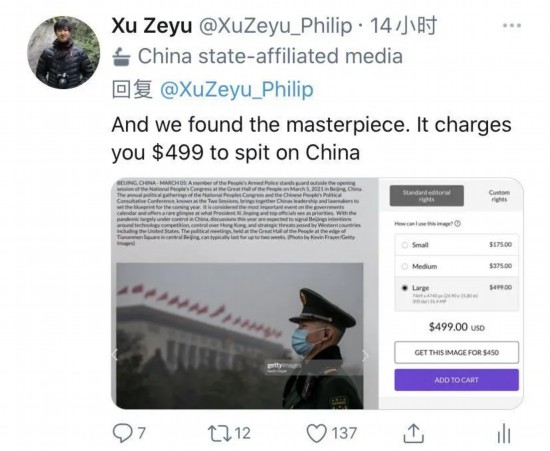Go to next image with right arrow
The image size is (550, 451).
pyautogui.click(x=365, y=355)
